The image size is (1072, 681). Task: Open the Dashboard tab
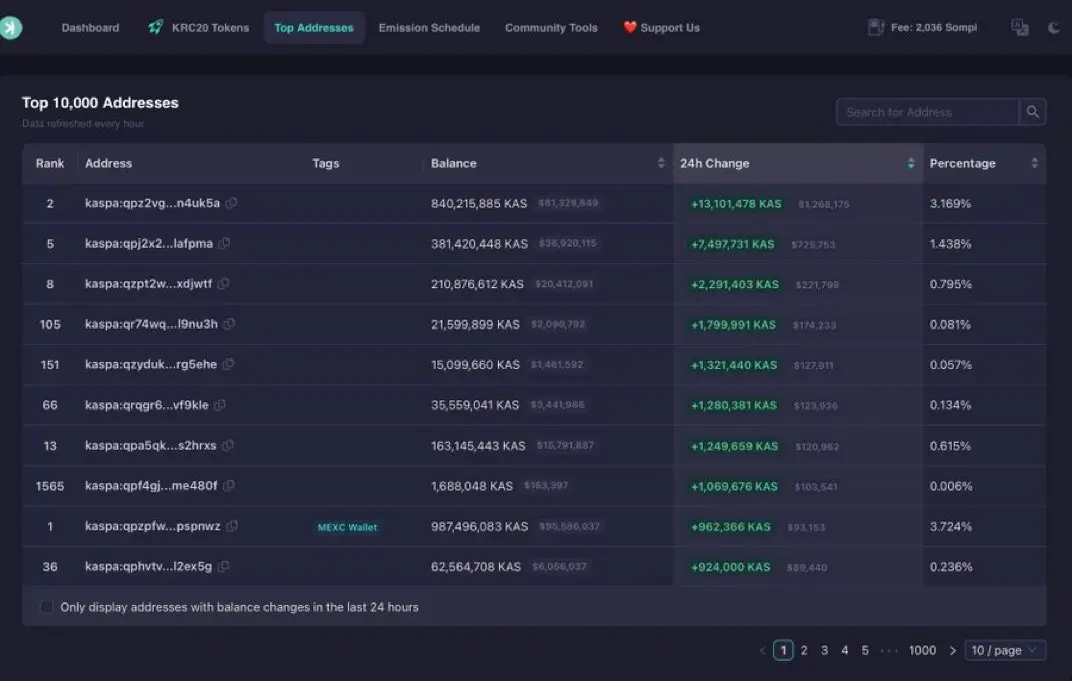pos(90,27)
